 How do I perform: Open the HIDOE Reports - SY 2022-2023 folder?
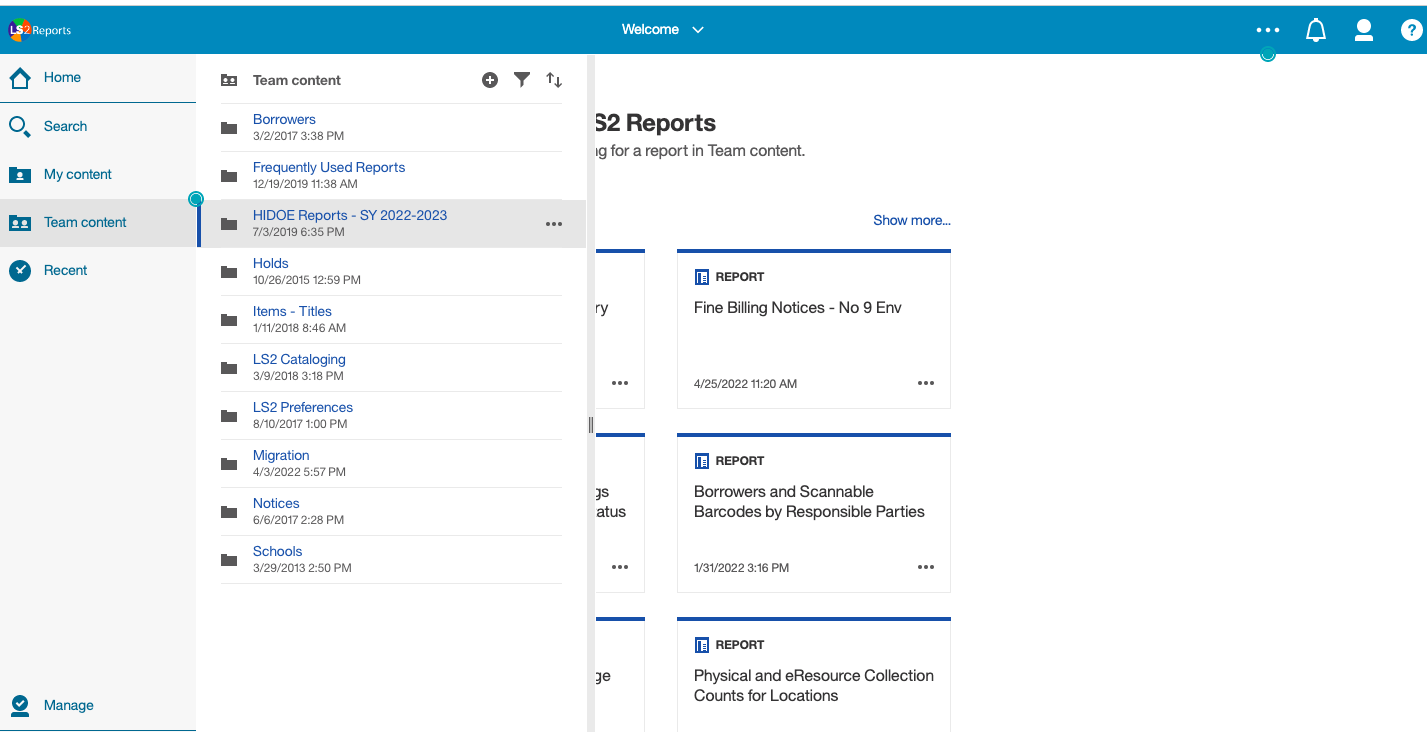pos(350,215)
